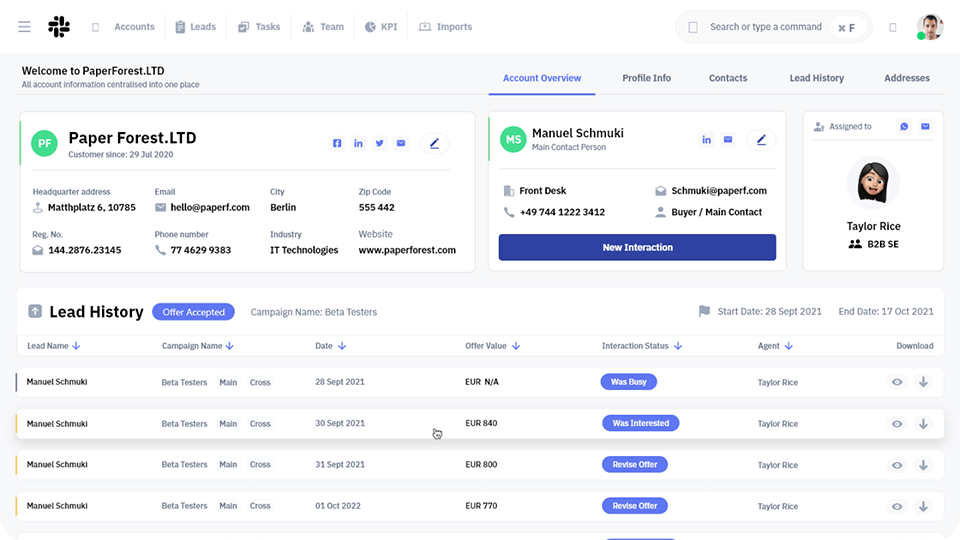Download the 01 Oct 2022 lead
Image resolution: width=960 pixels, height=540 pixels.
[923, 506]
